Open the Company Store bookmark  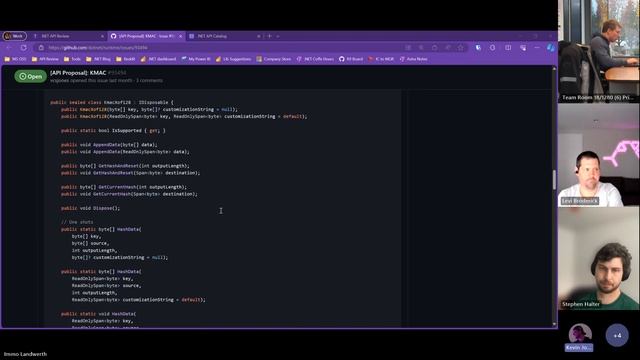273,59
